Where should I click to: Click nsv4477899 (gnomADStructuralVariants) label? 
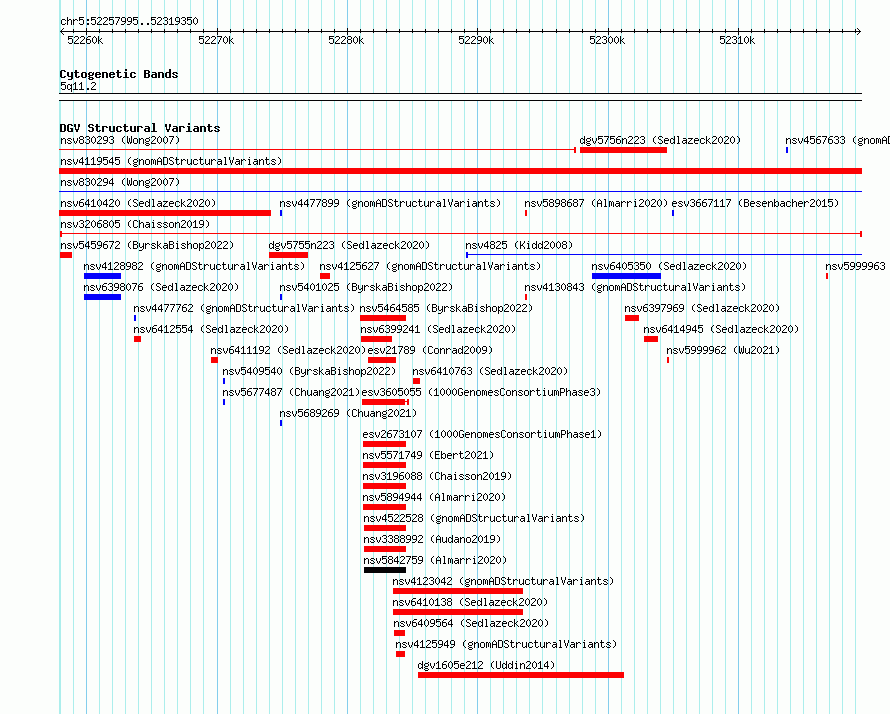pos(390,203)
